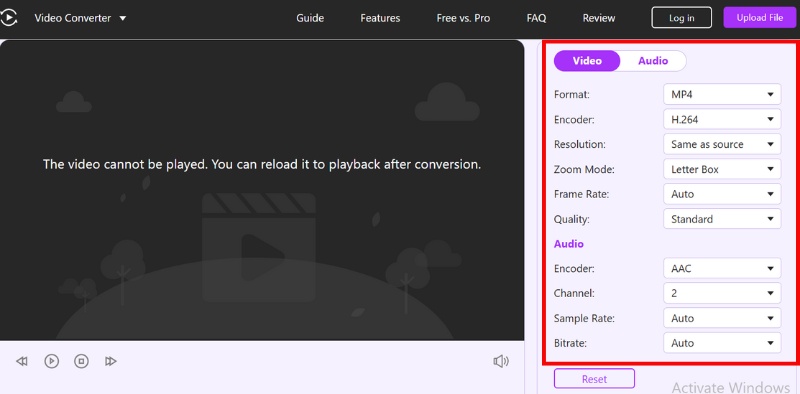
Task: Expand the Resolution dropdown
Action: pyautogui.click(x=722, y=144)
